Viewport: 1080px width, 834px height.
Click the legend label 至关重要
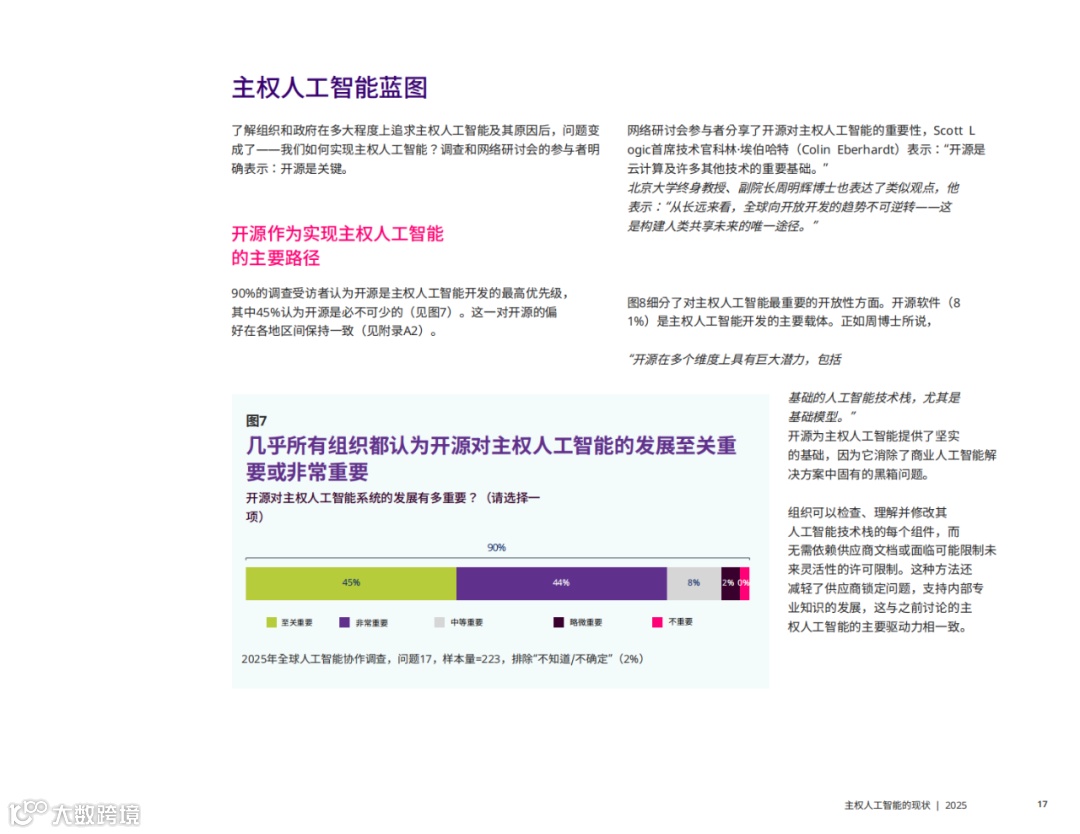pos(297,623)
